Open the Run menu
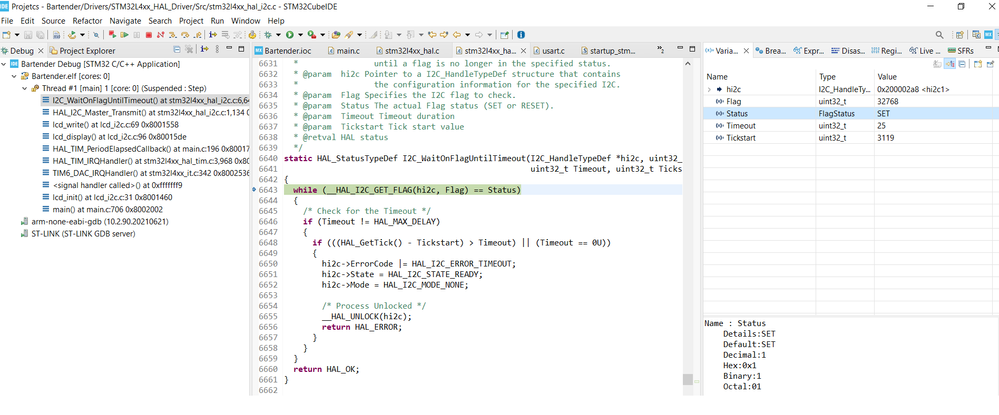The height and width of the screenshot is (415, 999). 217,20
